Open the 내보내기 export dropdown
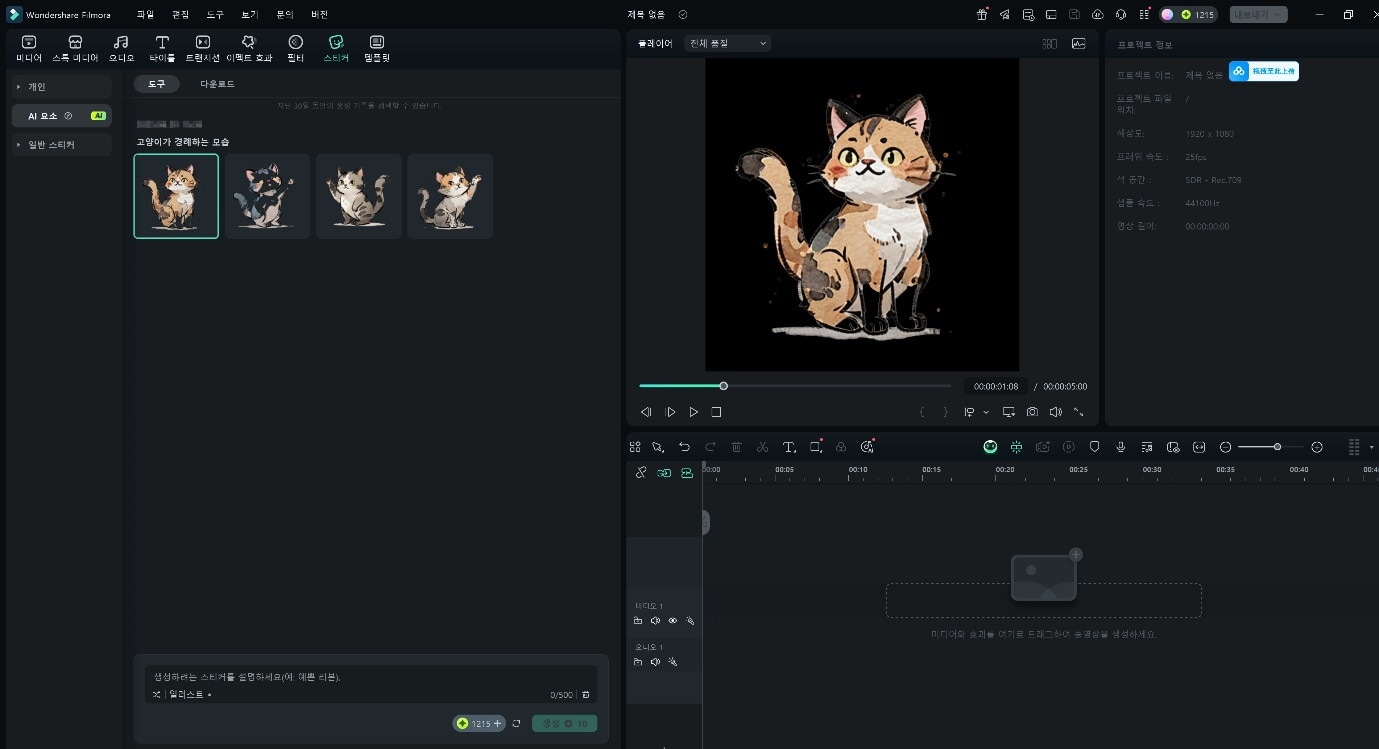 (x=1258, y=15)
